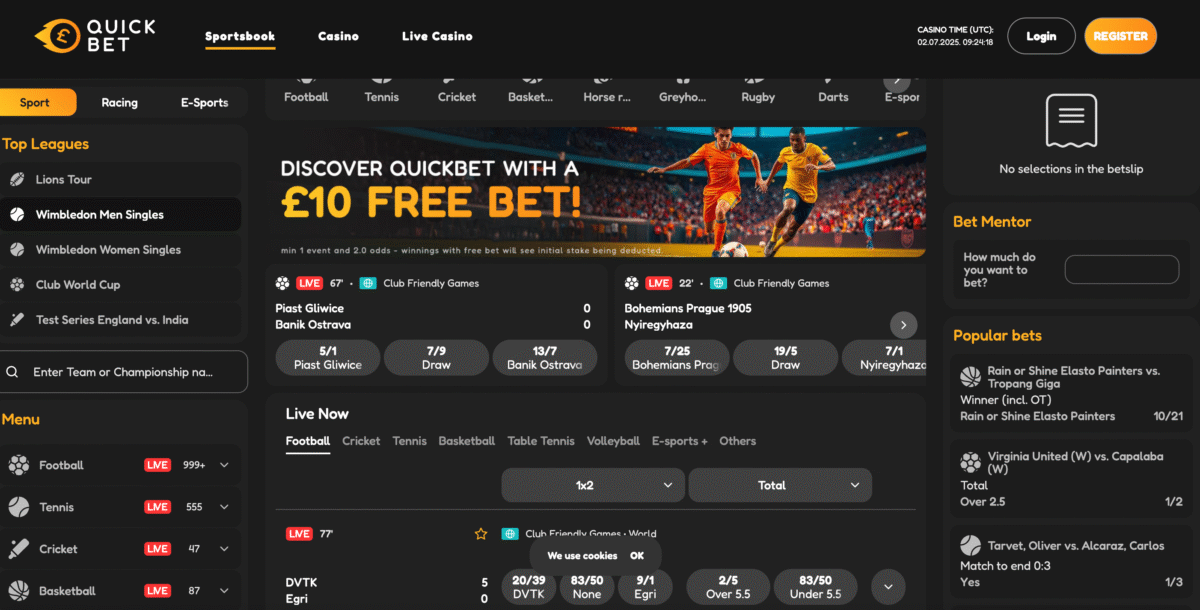Accept cookies with OK
The height and width of the screenshot is (610, 1200).
click(637, 556)
